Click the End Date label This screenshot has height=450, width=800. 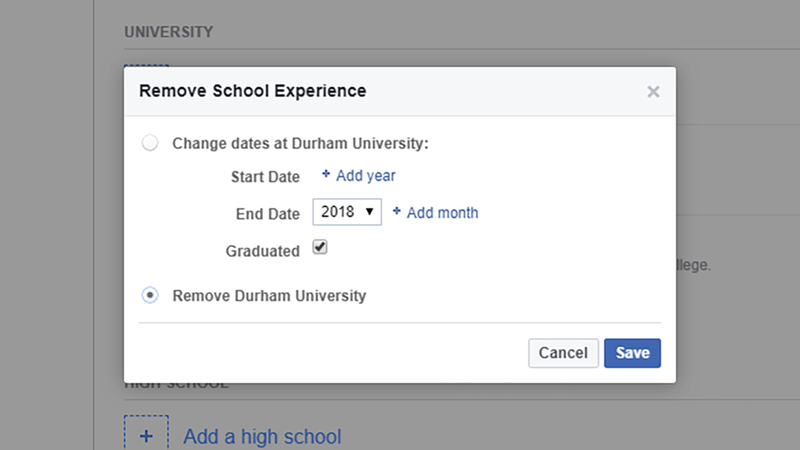(268, 214)
